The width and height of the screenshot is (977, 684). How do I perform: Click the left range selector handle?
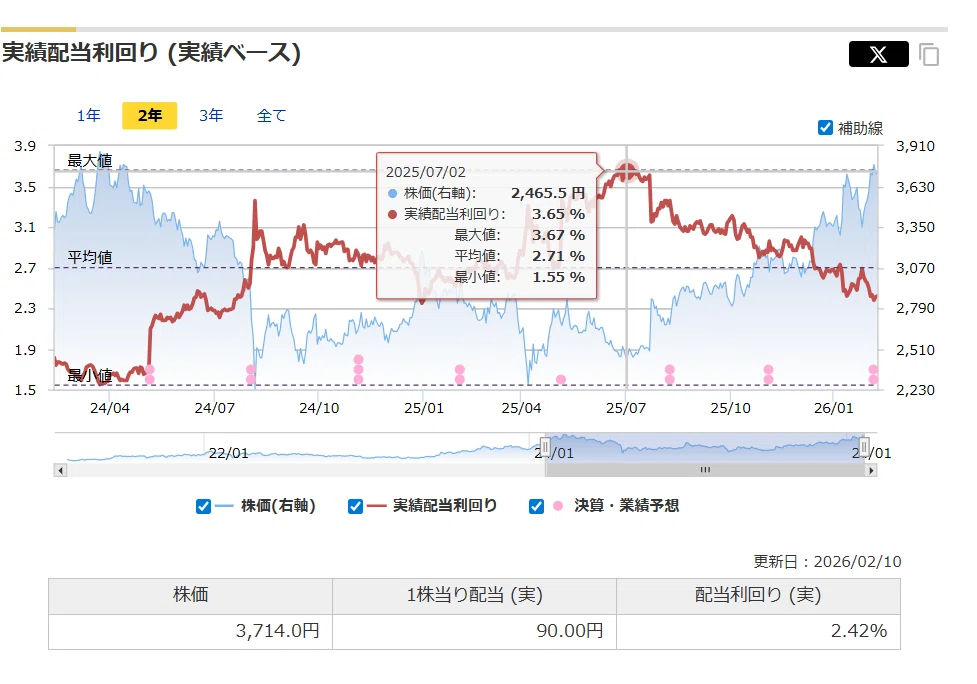pos(545,447)
